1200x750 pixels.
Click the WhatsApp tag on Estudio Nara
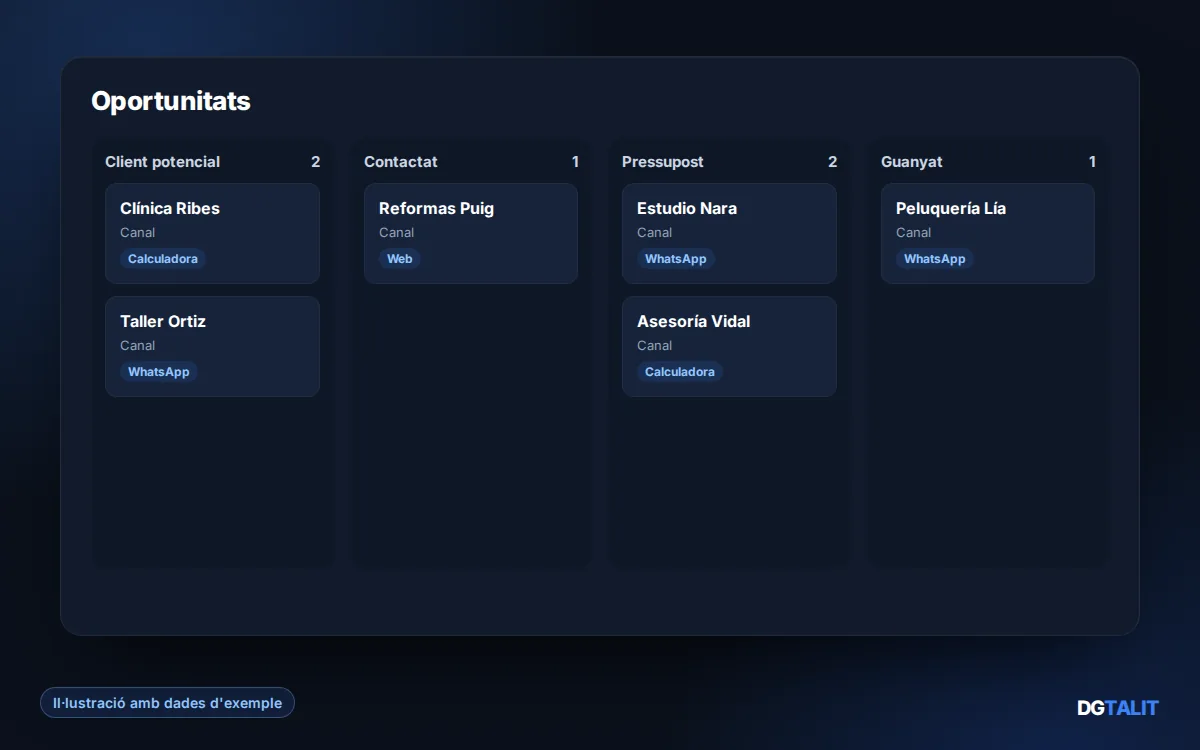click(x=676, y=259)
